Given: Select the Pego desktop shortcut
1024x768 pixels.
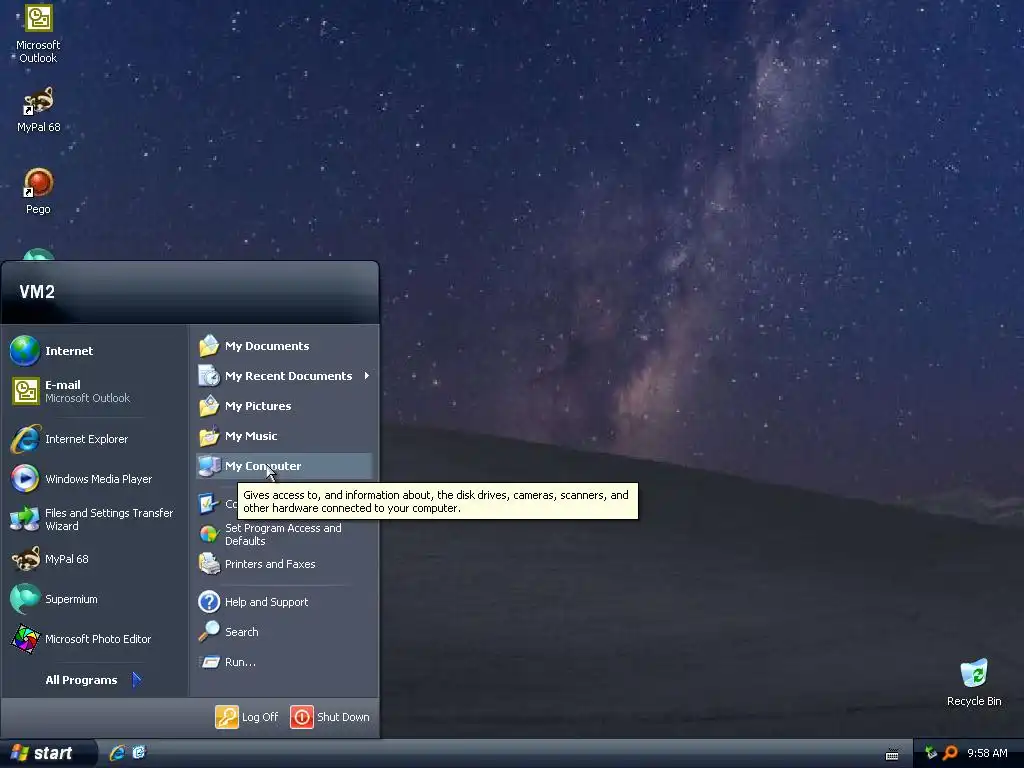Looking at the screenshot, I should (x=38, y=191).
